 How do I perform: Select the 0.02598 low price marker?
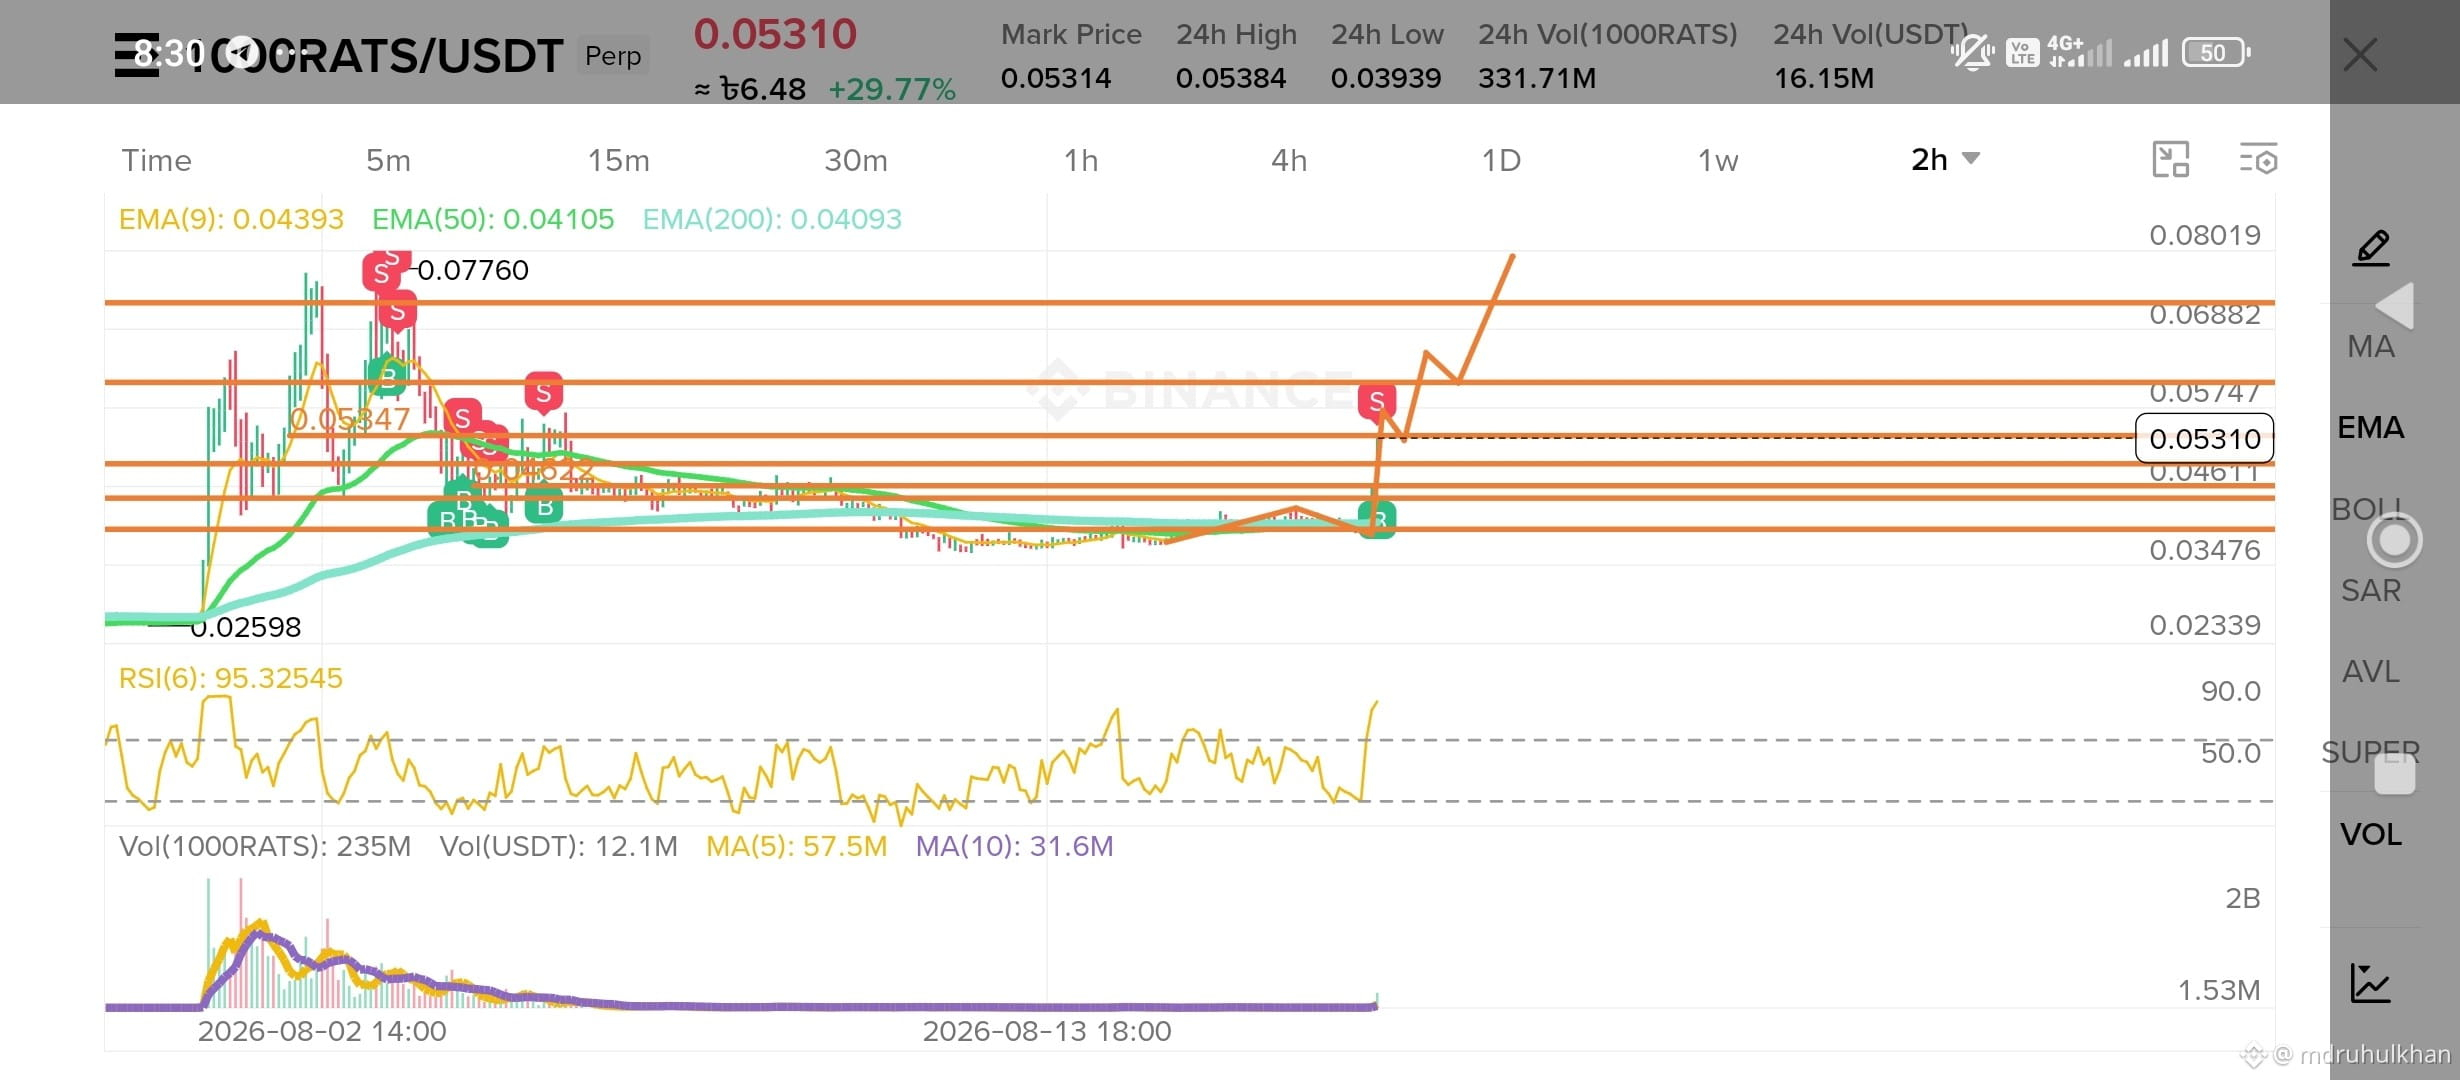(245, 627)
